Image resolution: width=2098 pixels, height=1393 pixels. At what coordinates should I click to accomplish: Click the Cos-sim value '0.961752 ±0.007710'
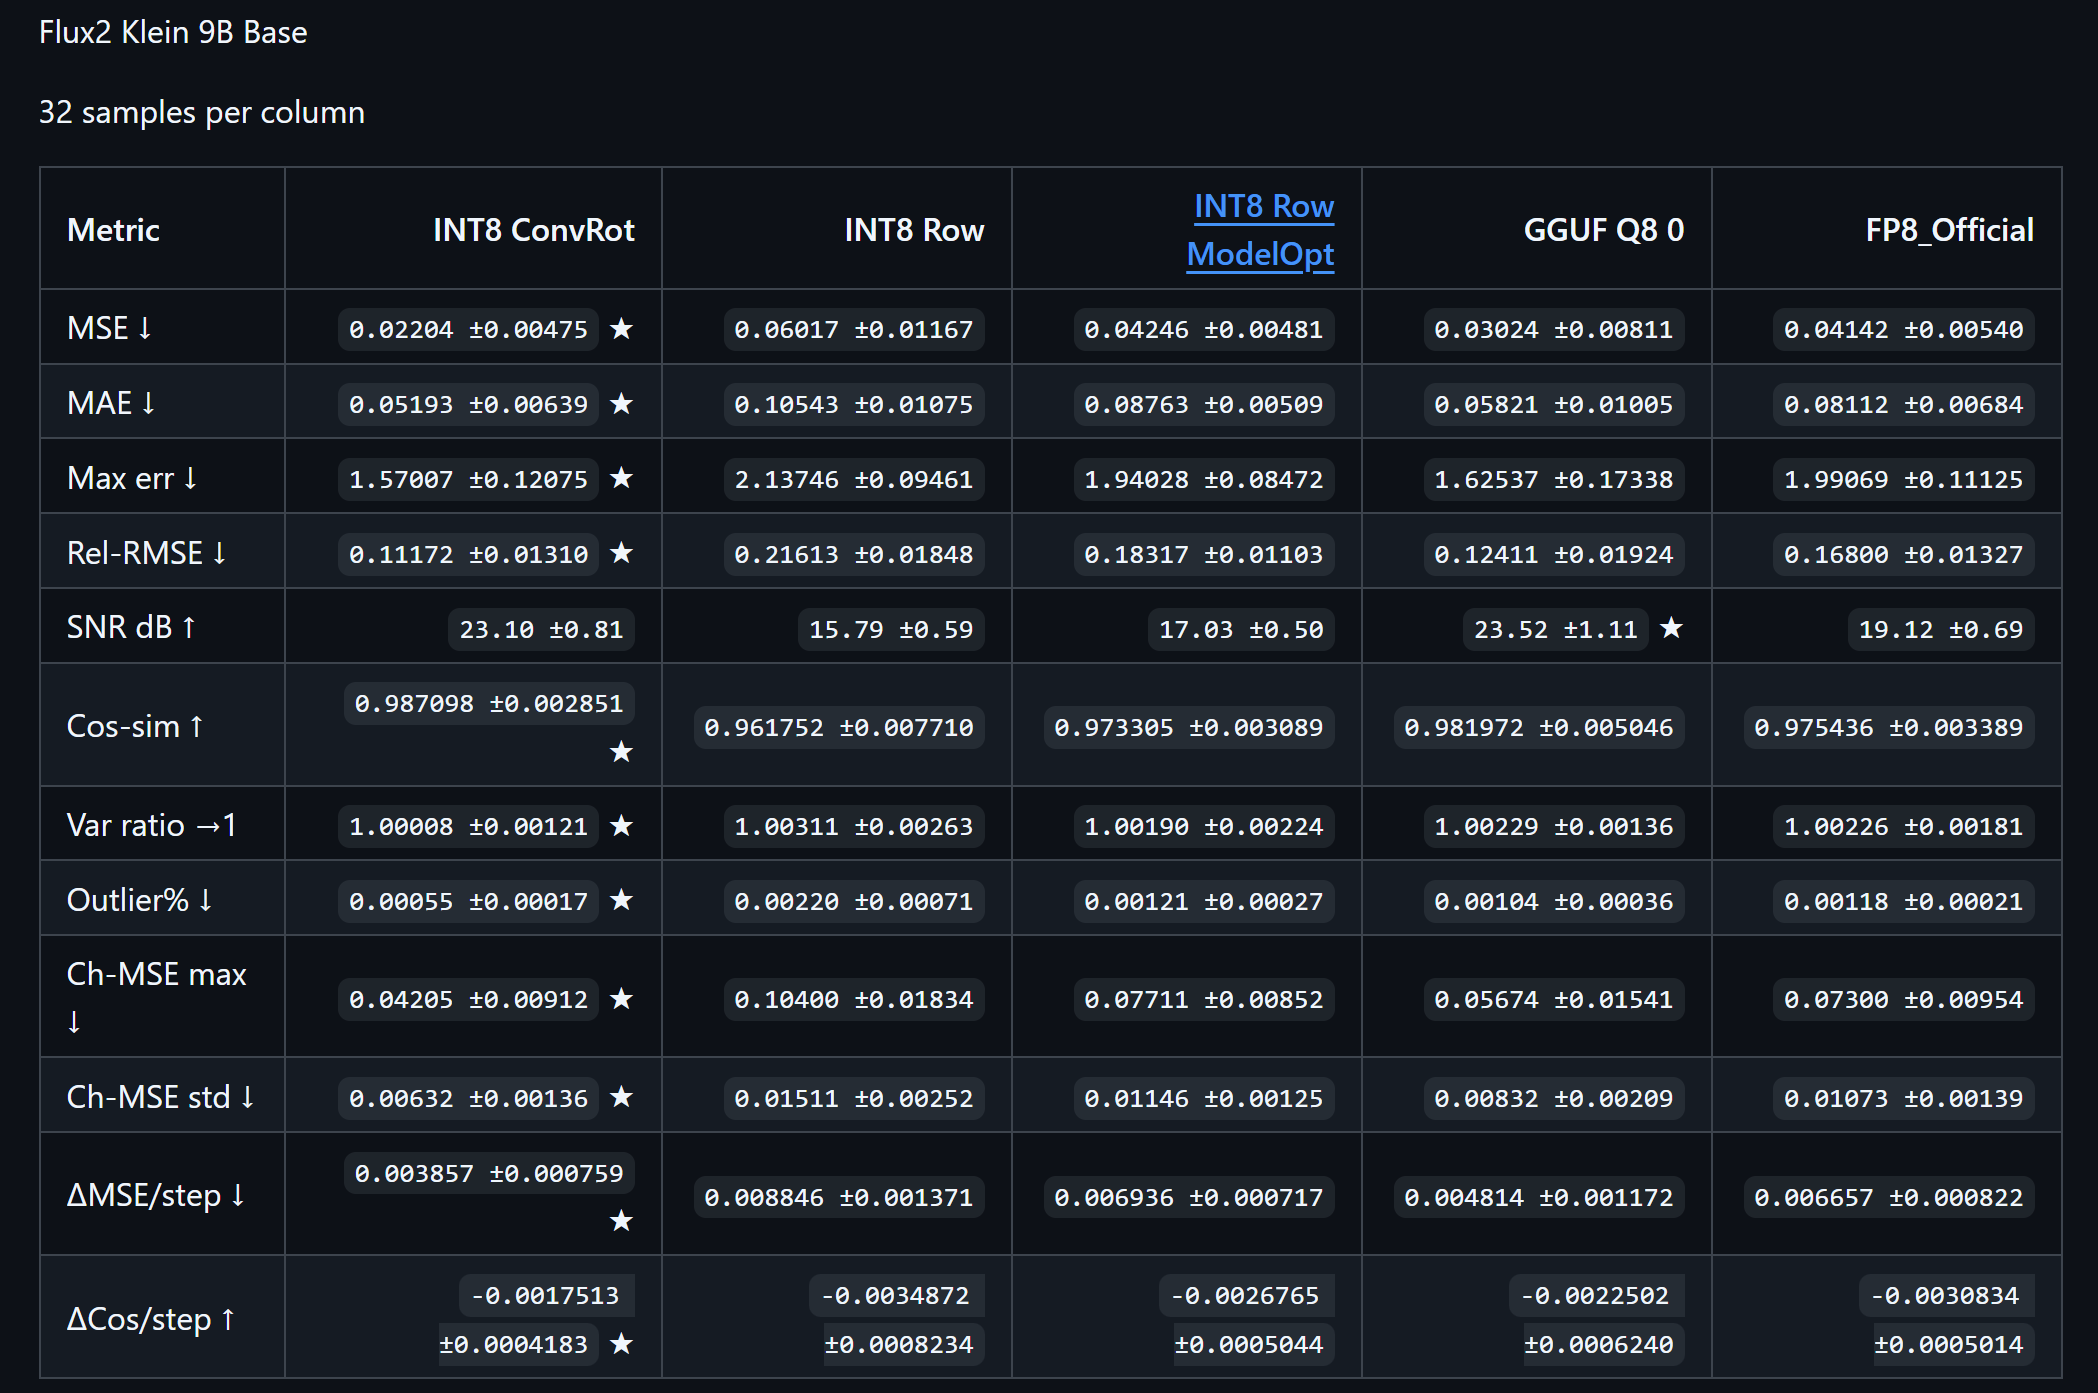tap(839, 727)
